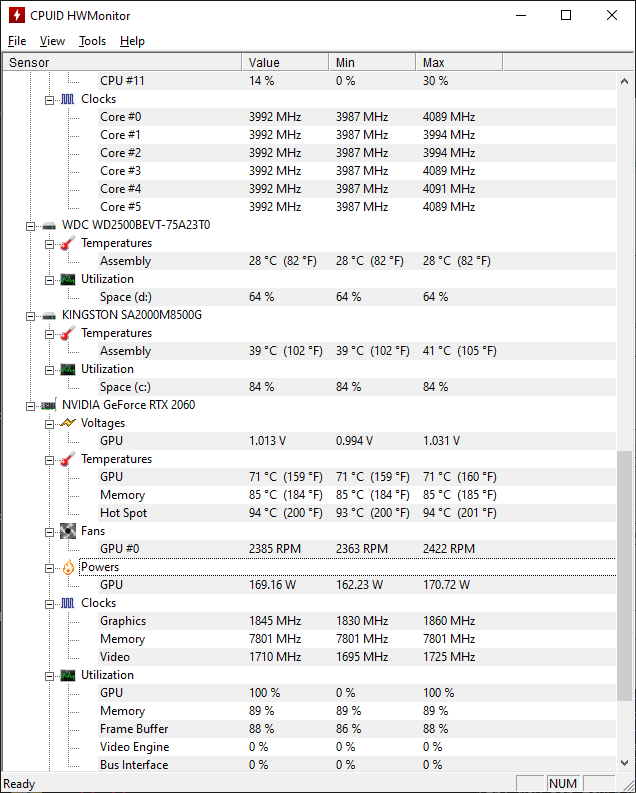This screenshot has width=636, height=793.
Task: Click the CPU Clocks waveform icon
Action: coord(67,99)
